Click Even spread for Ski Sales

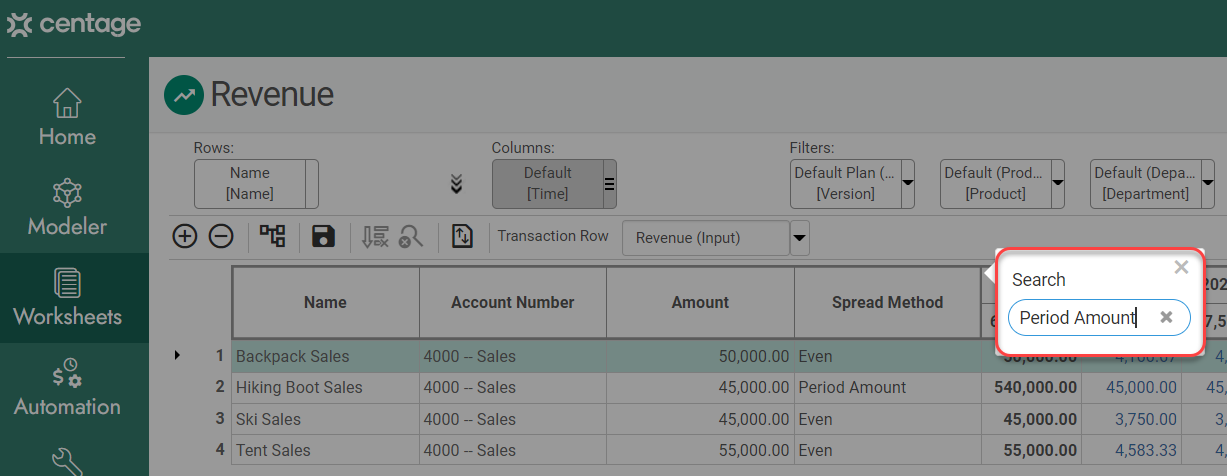click(x=887, y=419)
